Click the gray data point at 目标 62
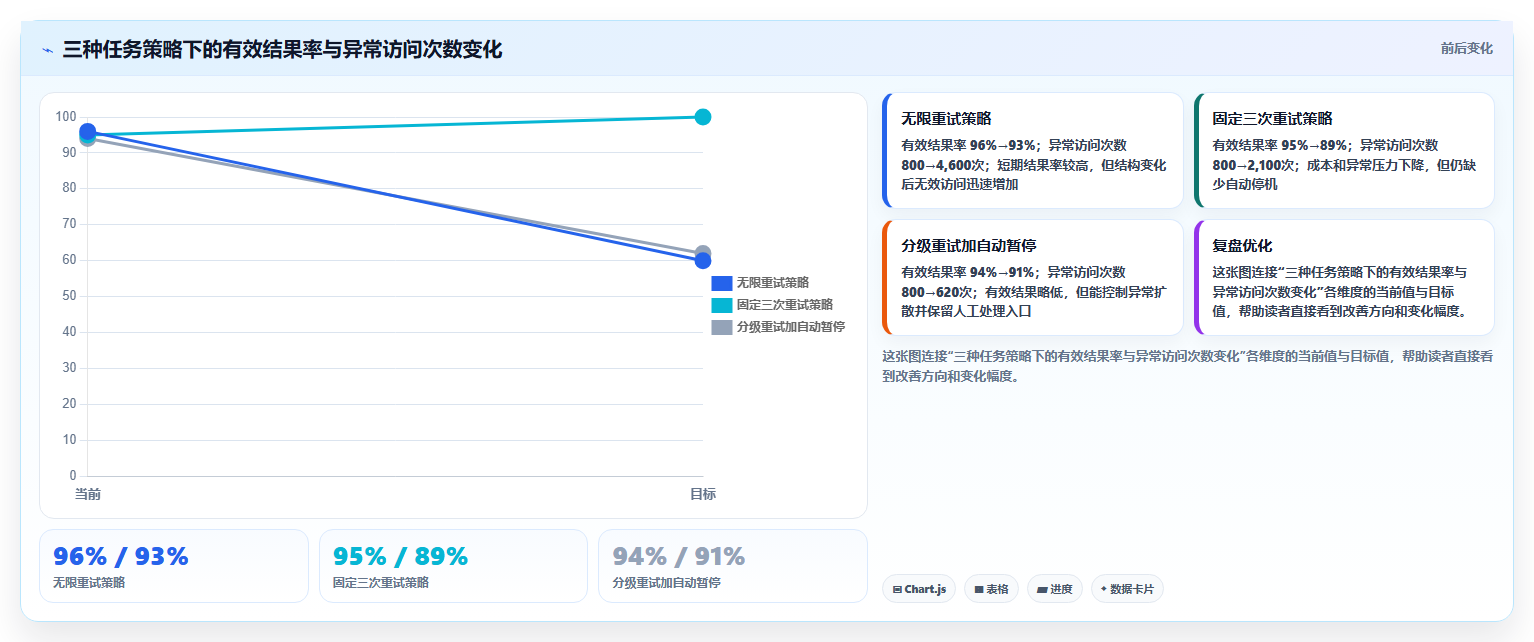The image size is (1534, 642). 702,251
